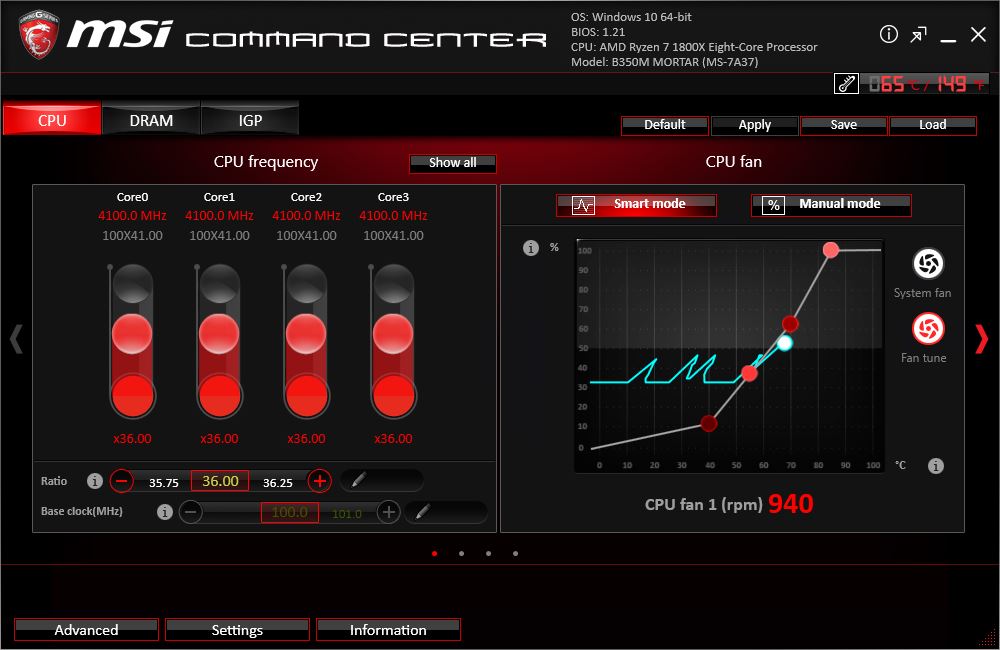Click the fan curve point near 62%
This screenshot has width=1000, height=650.
coord(790,324)
